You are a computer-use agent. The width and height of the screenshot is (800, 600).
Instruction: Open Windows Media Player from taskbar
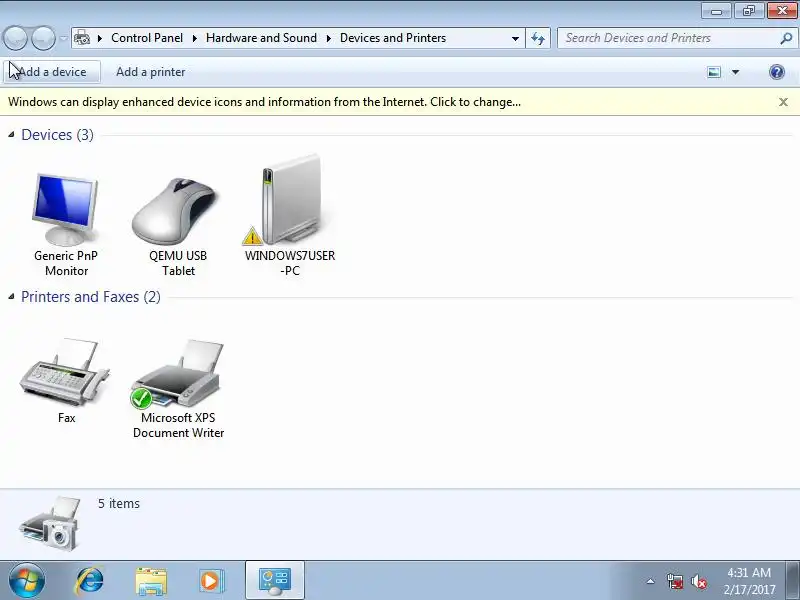tap(211, 581)
